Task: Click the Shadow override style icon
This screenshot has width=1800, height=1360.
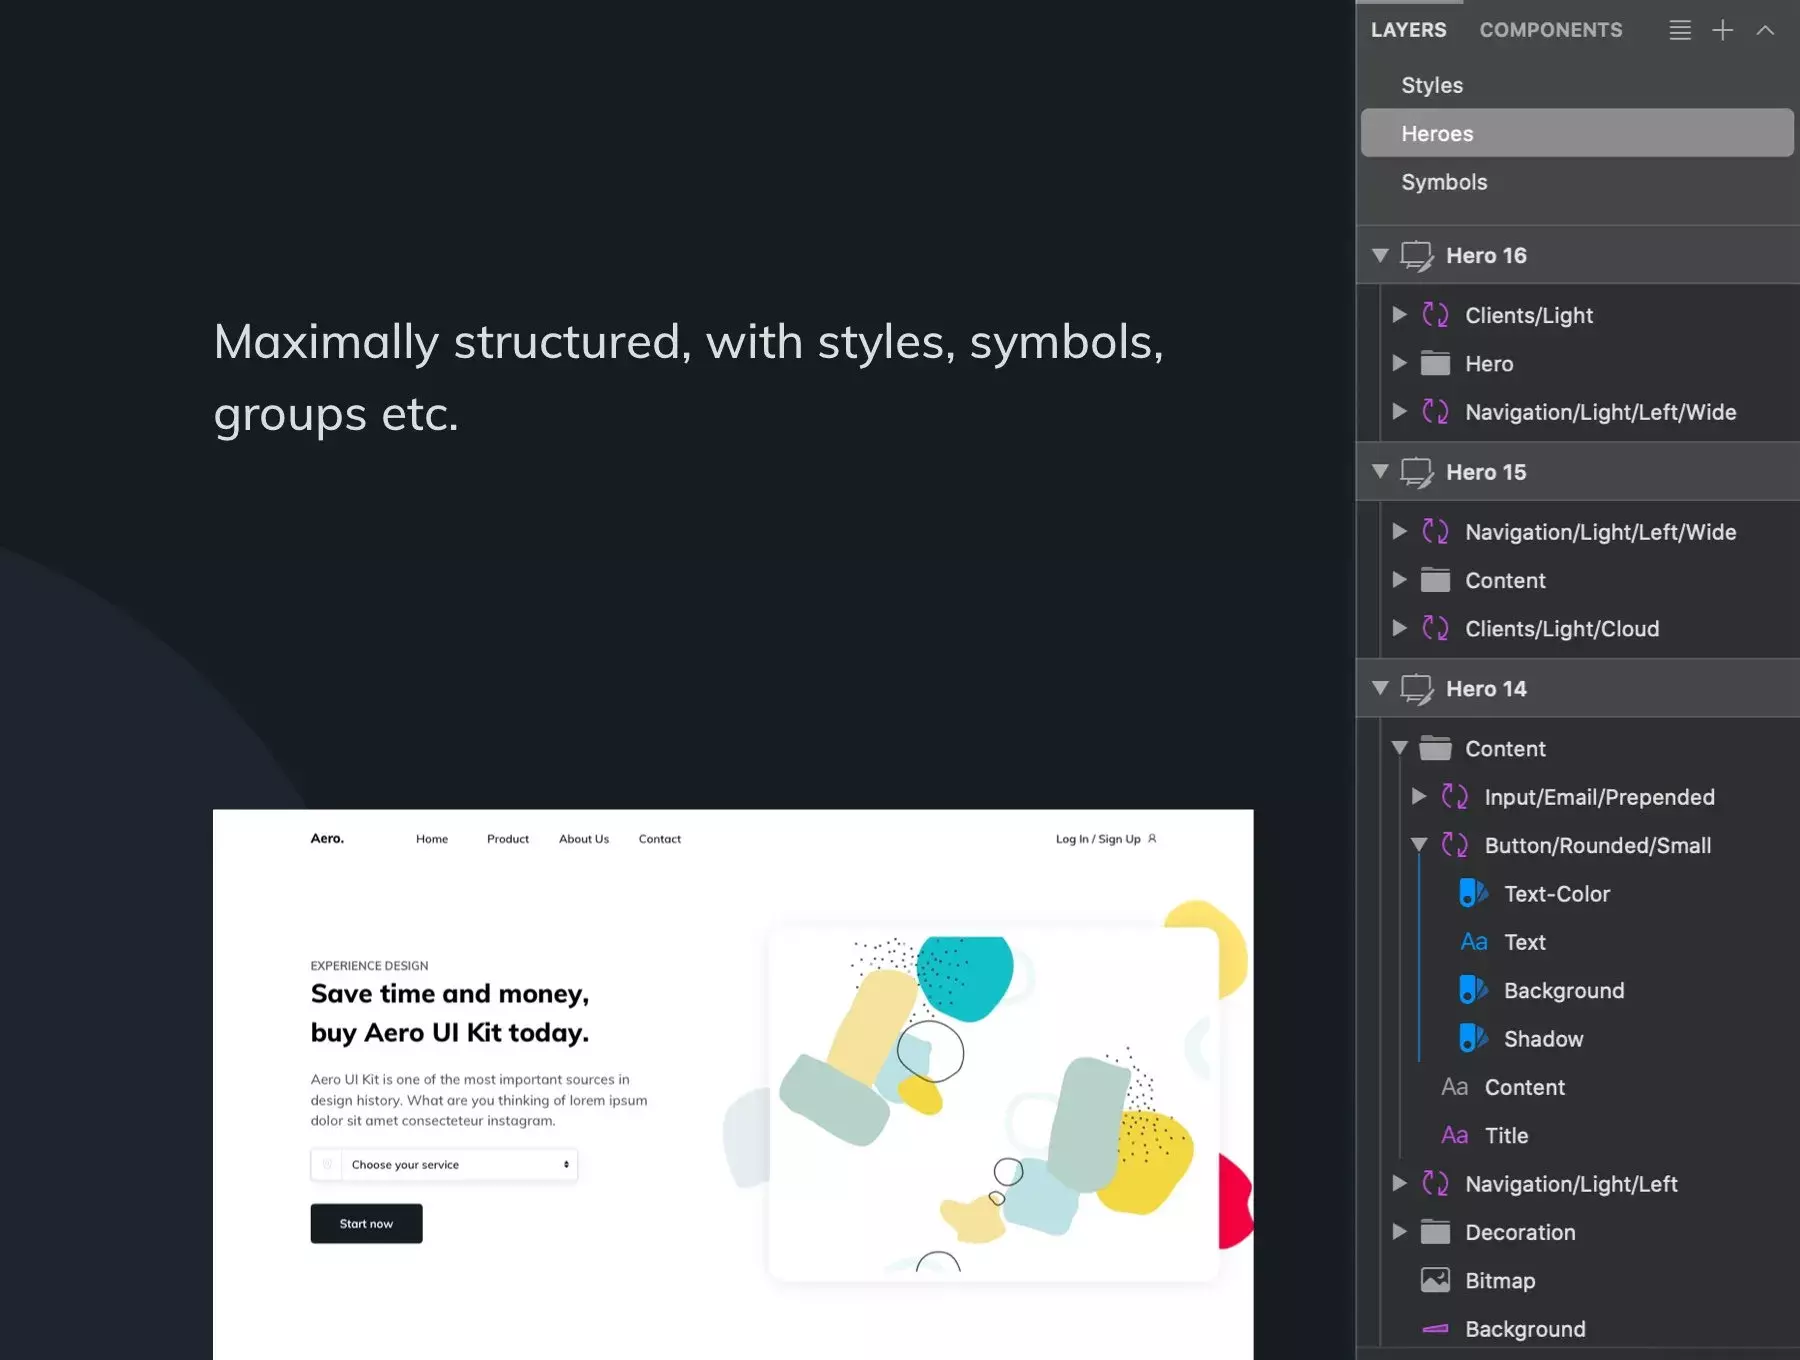Action: point(1473,1038)
